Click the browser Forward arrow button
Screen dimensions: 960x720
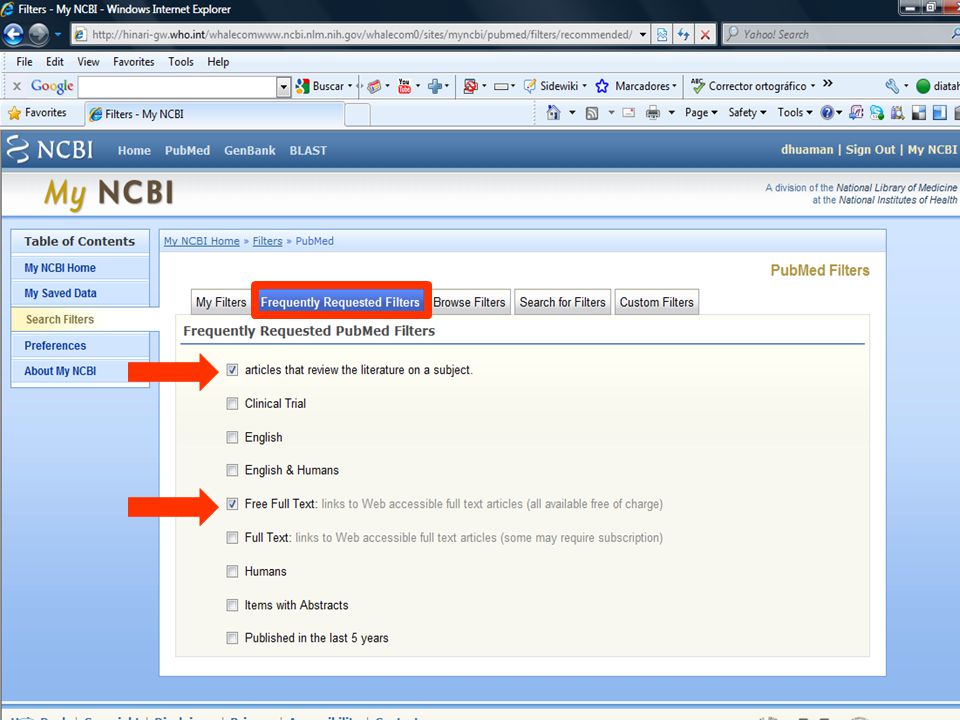coord(39,34)
